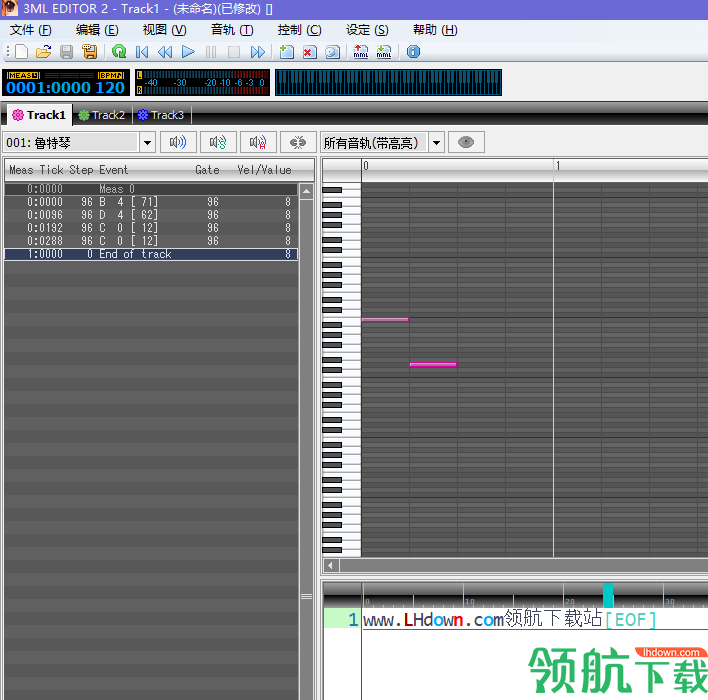
Task: Jump to the start with the skip-back icon
Action: click(x=142, y=52)
